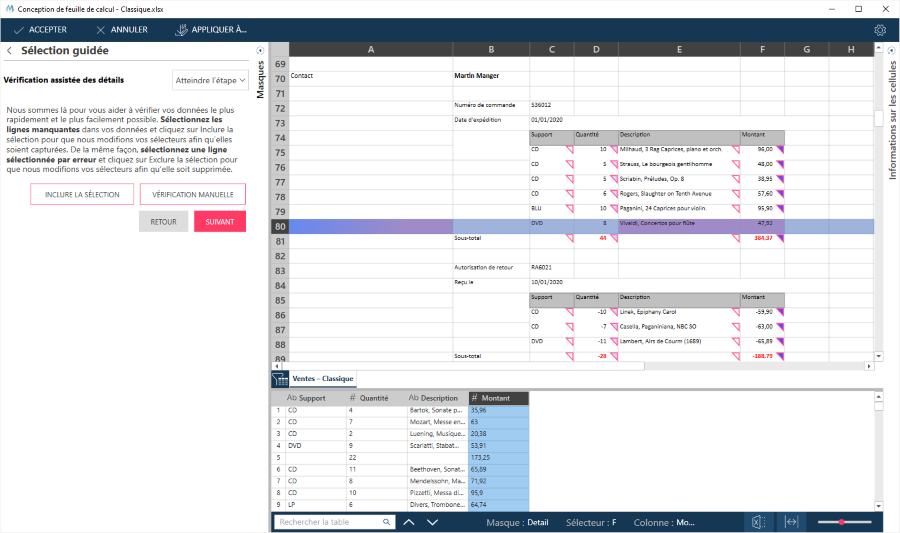Click the Vérification manuelle button

(x=193, y=194)
